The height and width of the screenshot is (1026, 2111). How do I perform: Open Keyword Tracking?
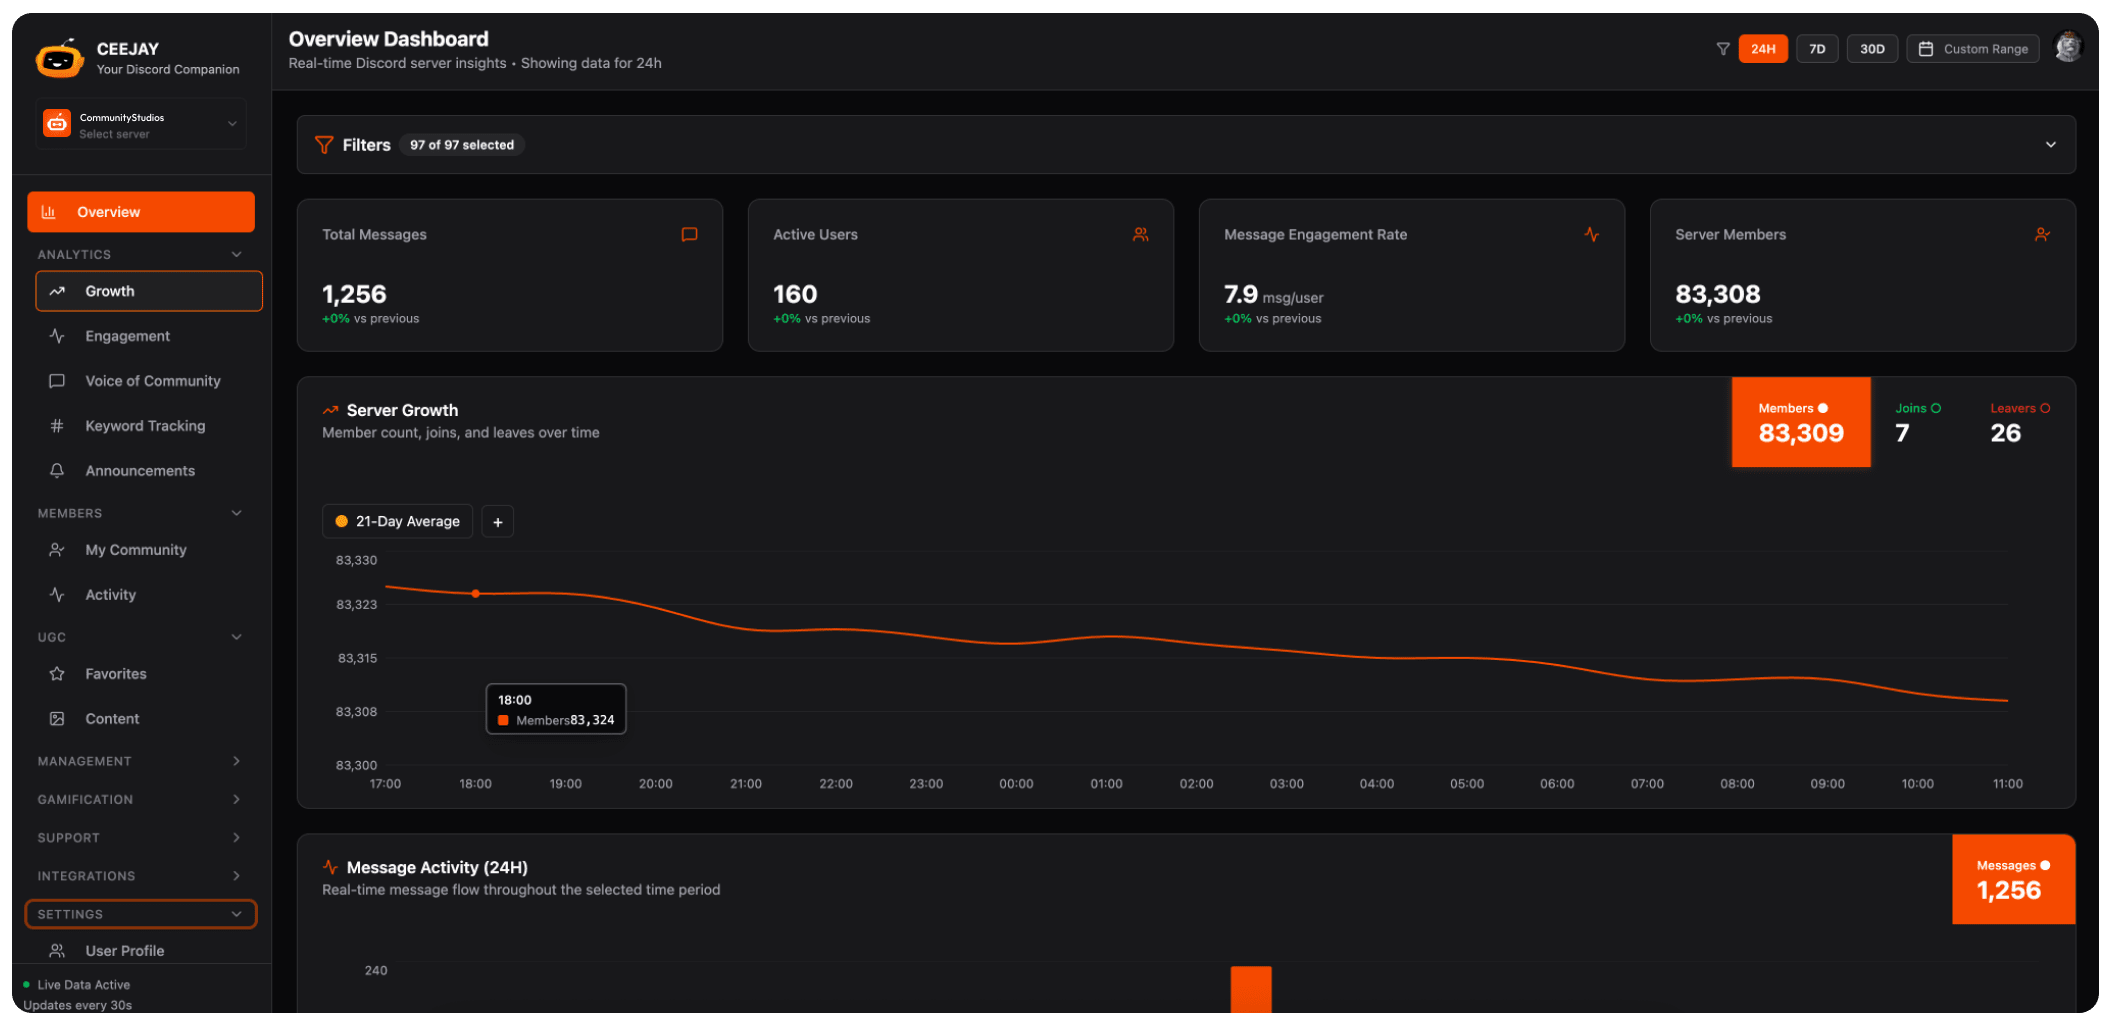(149, 426)
